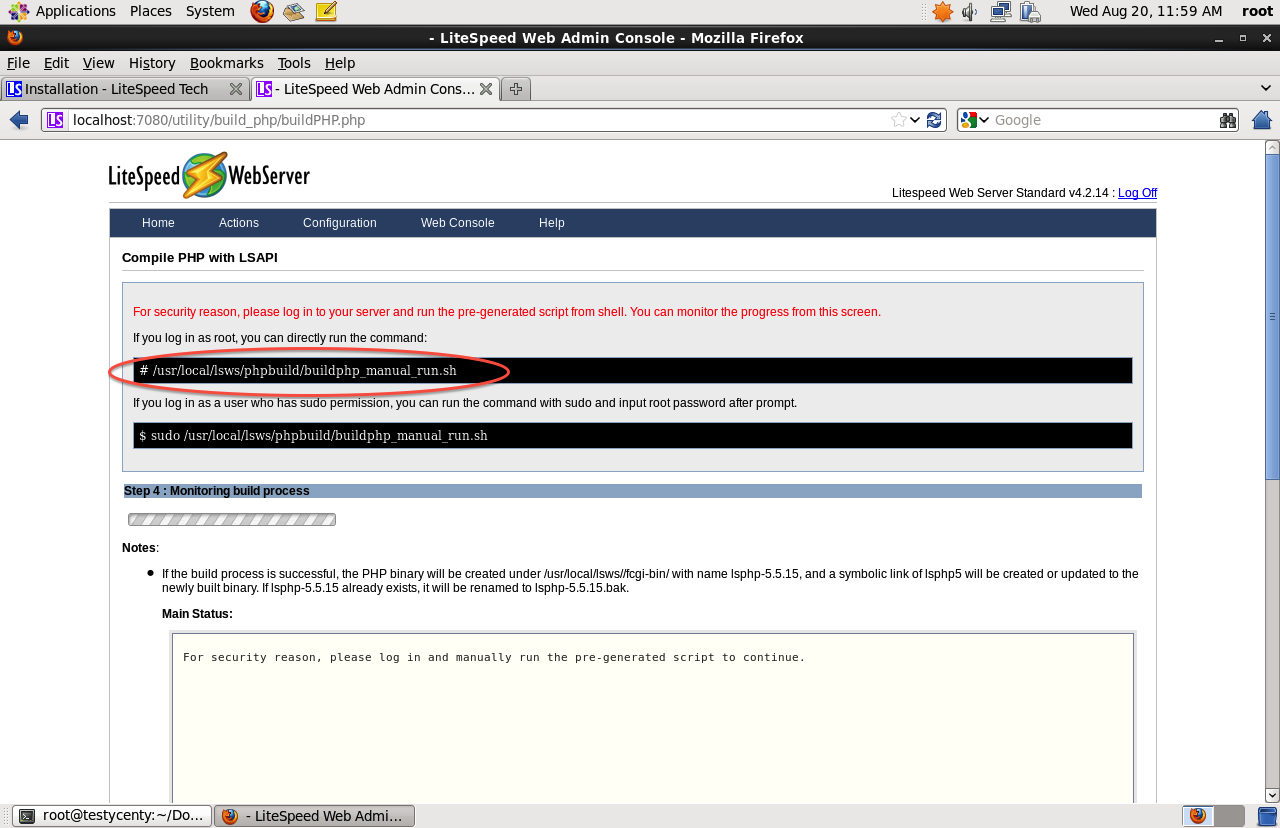The height and width of the screenshot is (828, 1280).
Task: Open the Firefox File menu
Action: pos(18,63)
